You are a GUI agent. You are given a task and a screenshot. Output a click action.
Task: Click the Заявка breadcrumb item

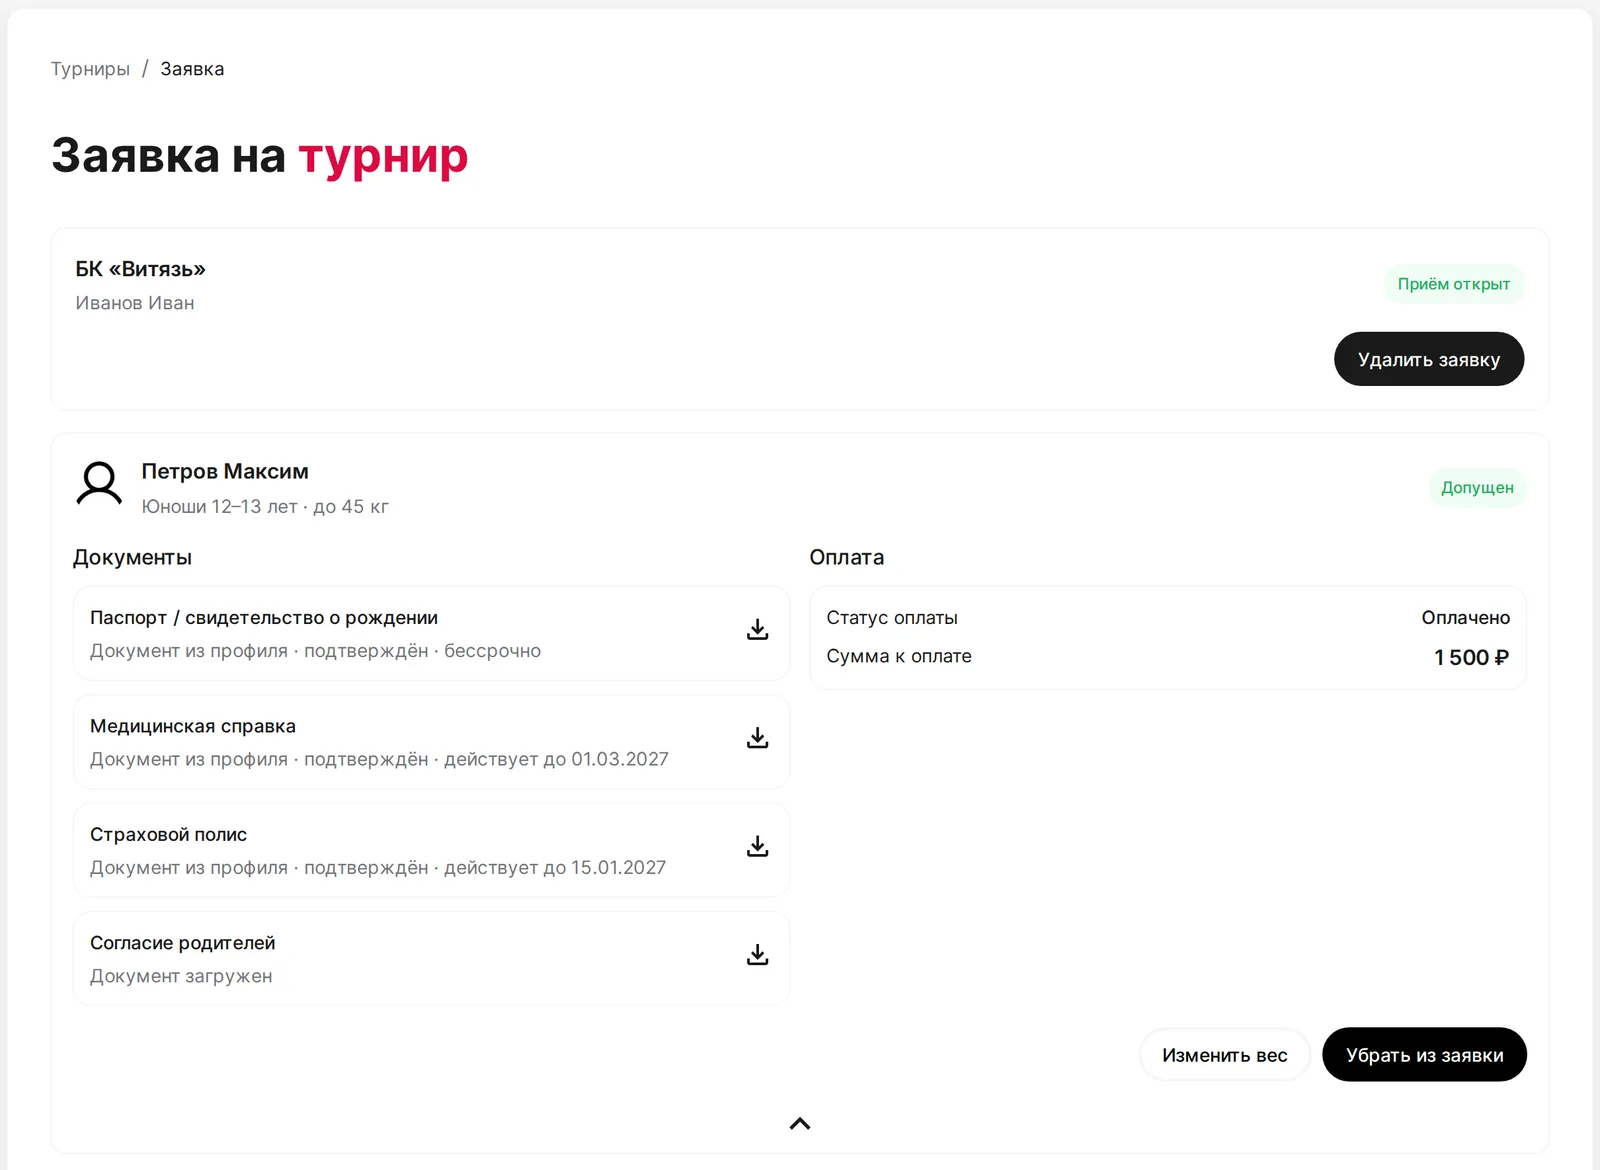click(x=192, y=69)
